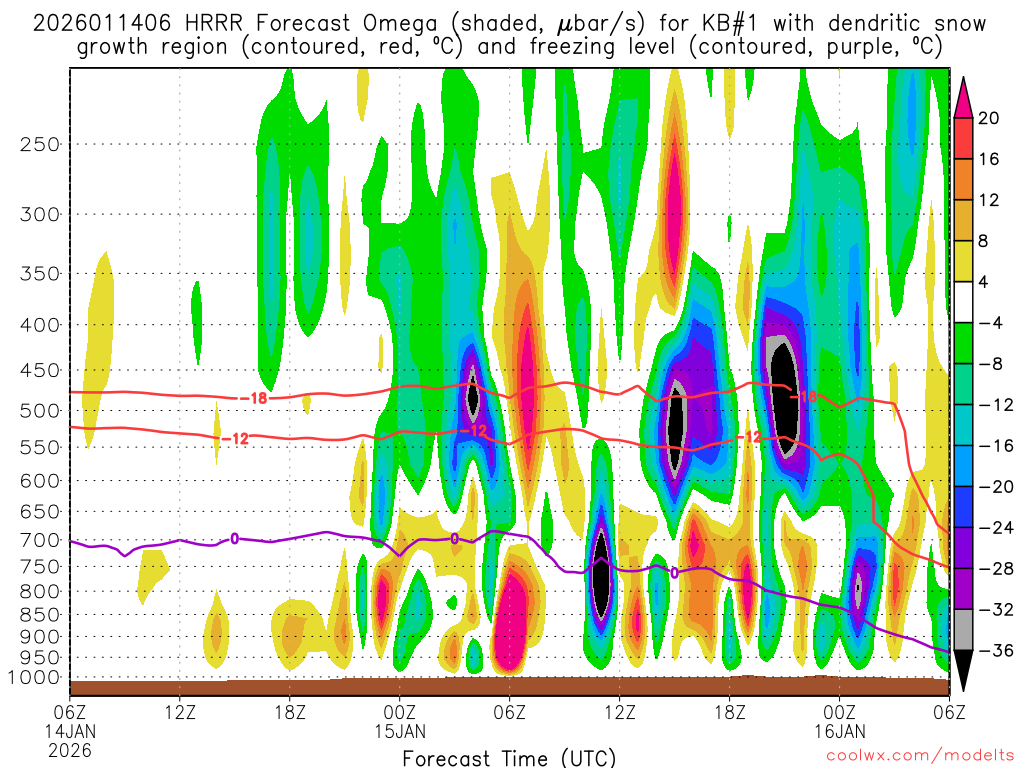Click the colorbar value -28
1024x768 pixels.
pyautogui.click(x=995, y=569)
